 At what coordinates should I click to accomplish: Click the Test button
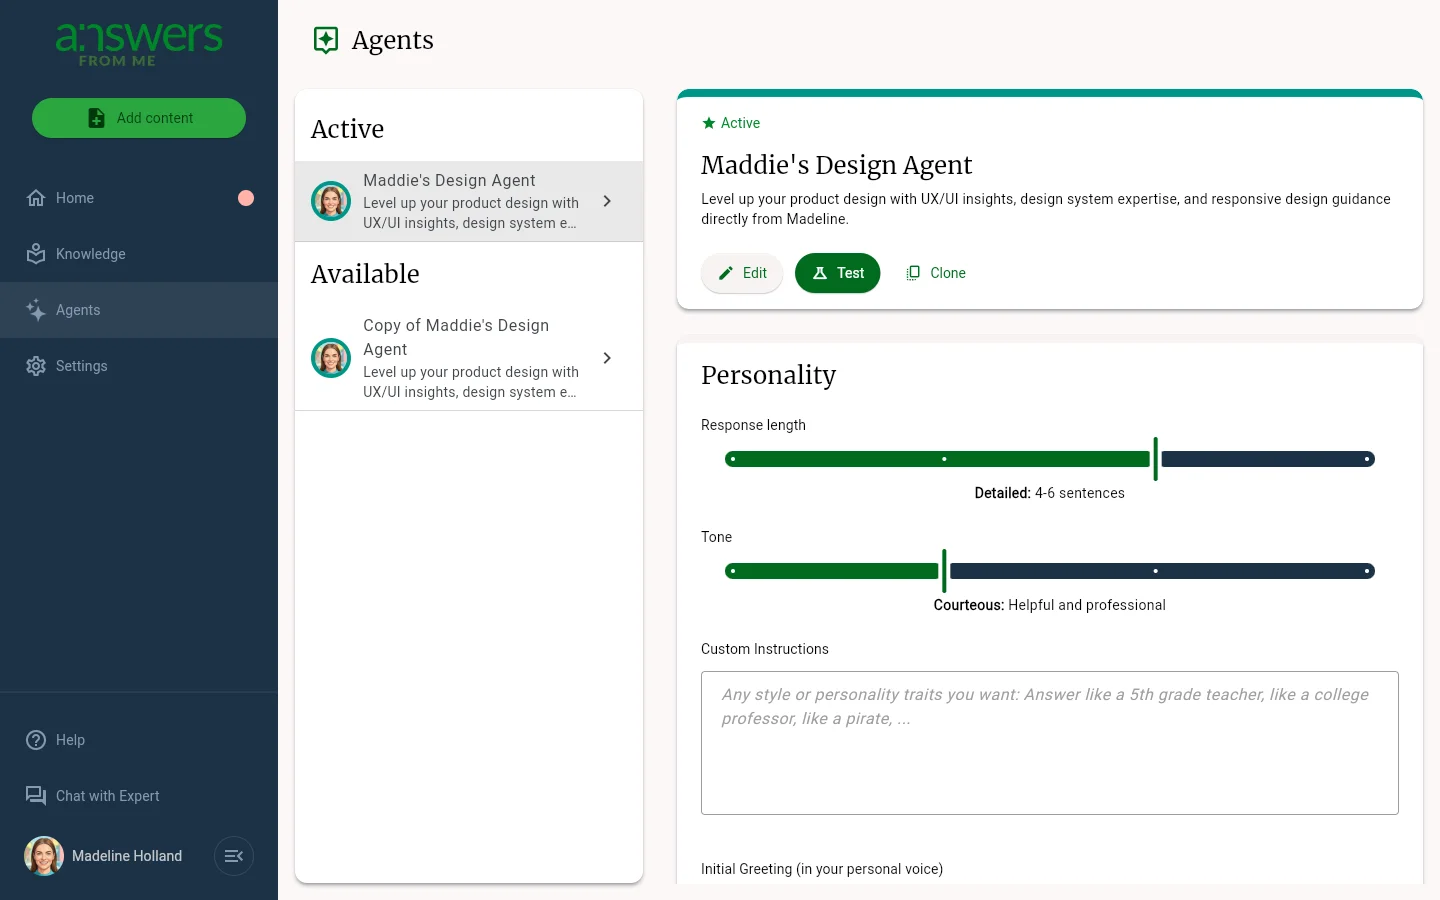838,273
